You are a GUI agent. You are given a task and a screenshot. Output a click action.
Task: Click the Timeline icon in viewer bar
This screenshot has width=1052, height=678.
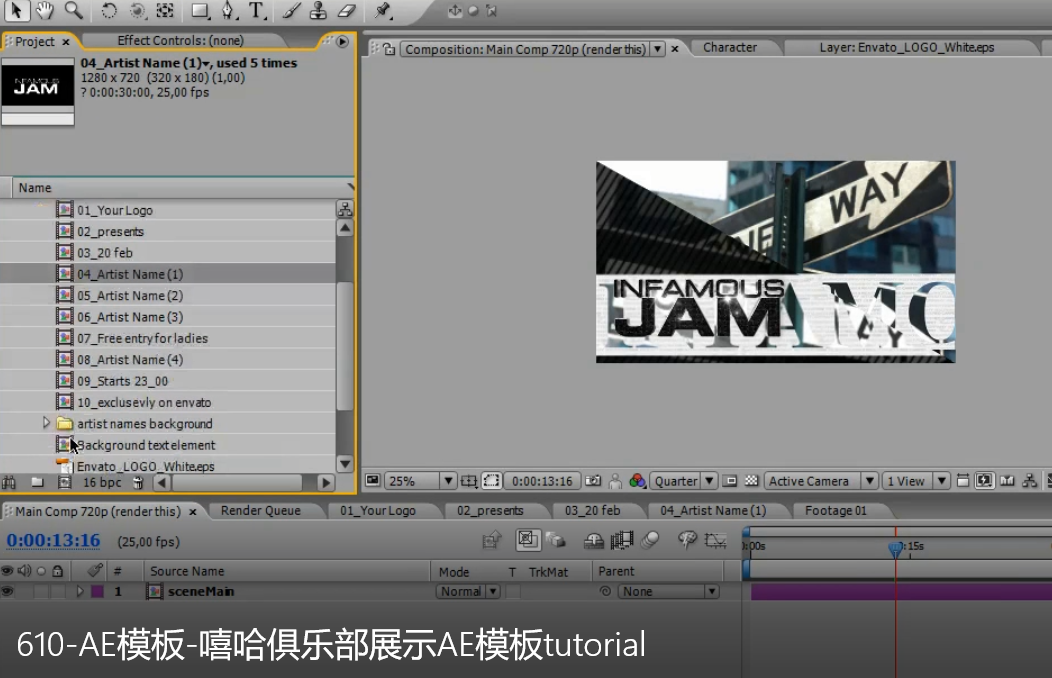point(1007,481)
